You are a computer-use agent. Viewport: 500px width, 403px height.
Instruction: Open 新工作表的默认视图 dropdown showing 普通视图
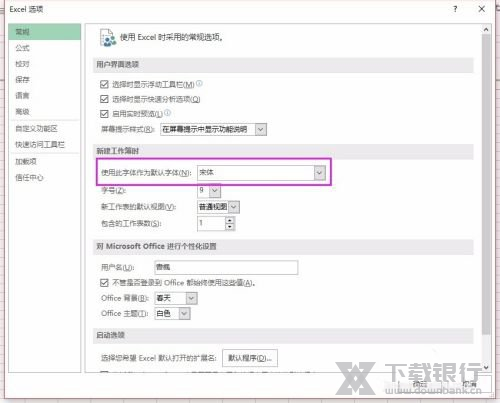point(234,207)
